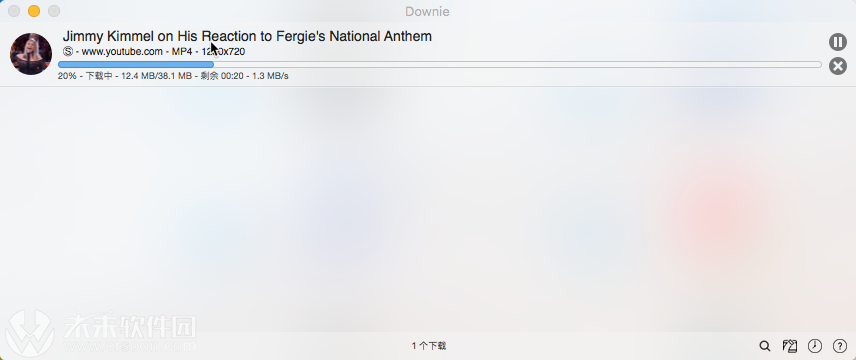Click the www.youtube.com source text
856x360 pixels.
[122, 51]
